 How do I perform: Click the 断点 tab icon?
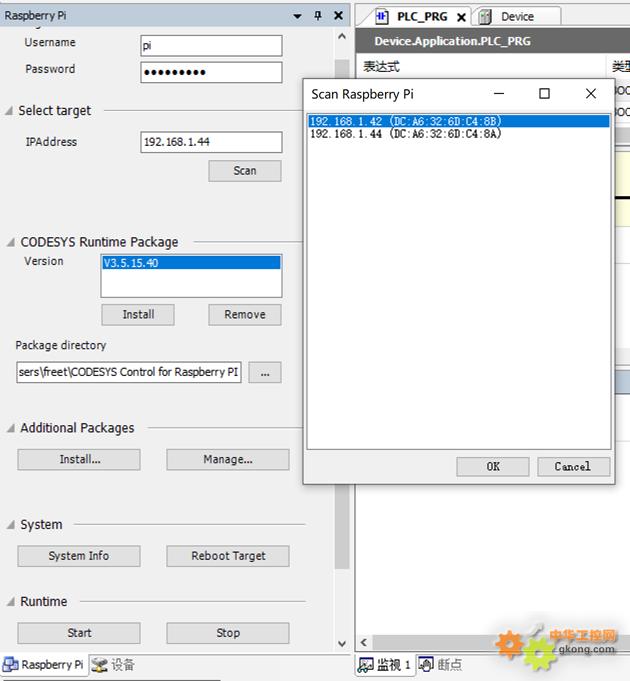pyautogui.click(x=425, y=664)
